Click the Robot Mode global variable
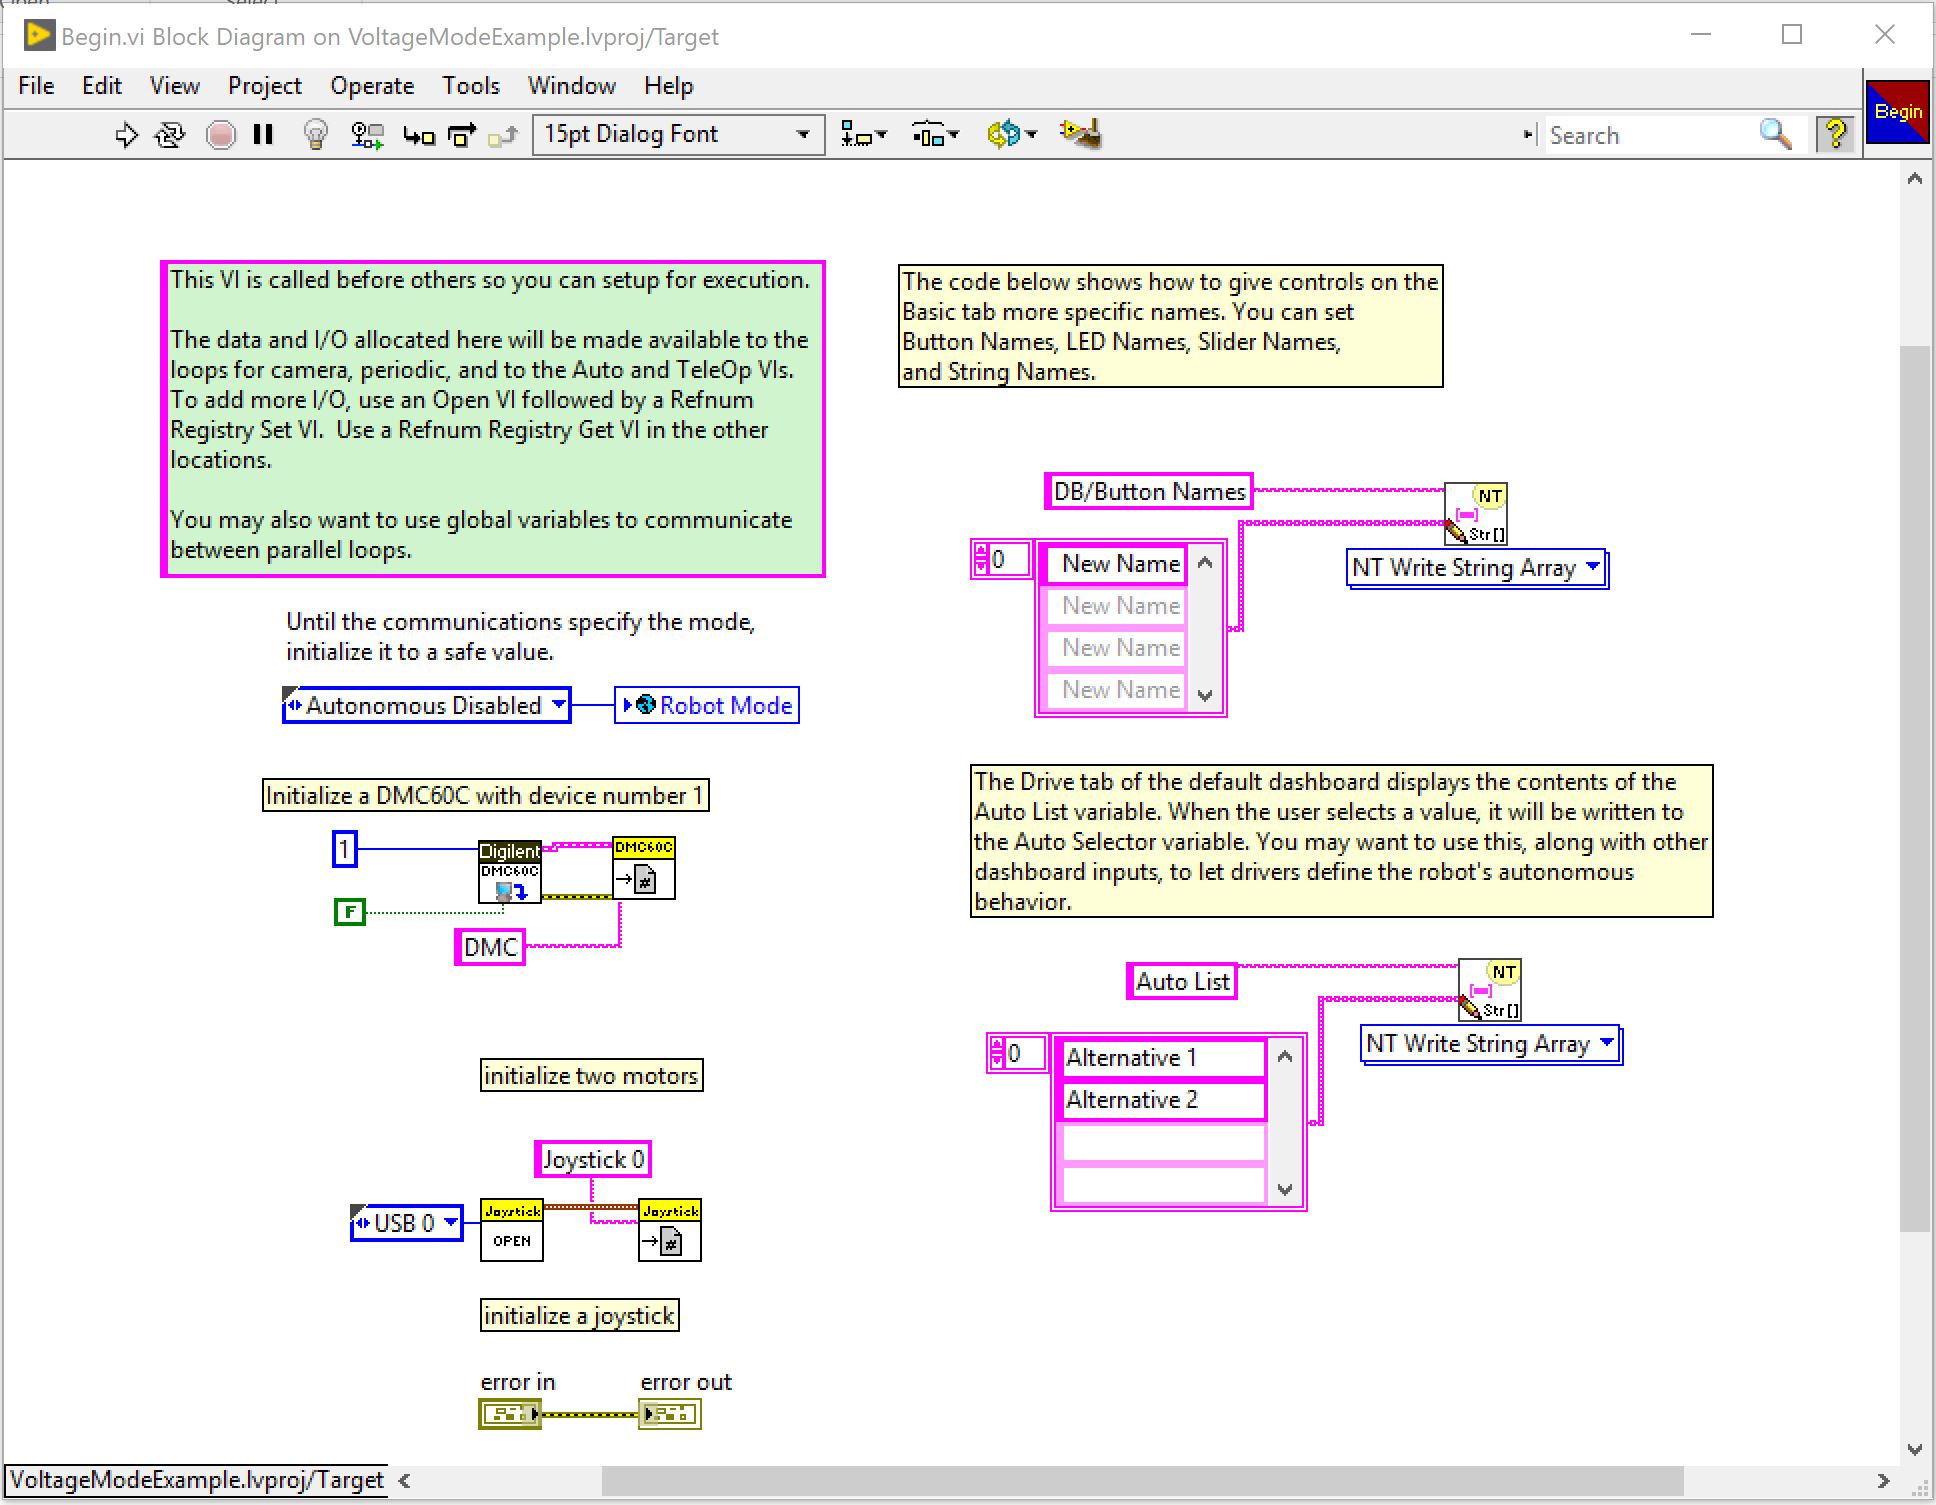This screenshot has width=1936, height=1505. pyautogui.click(x=707, y=705)
